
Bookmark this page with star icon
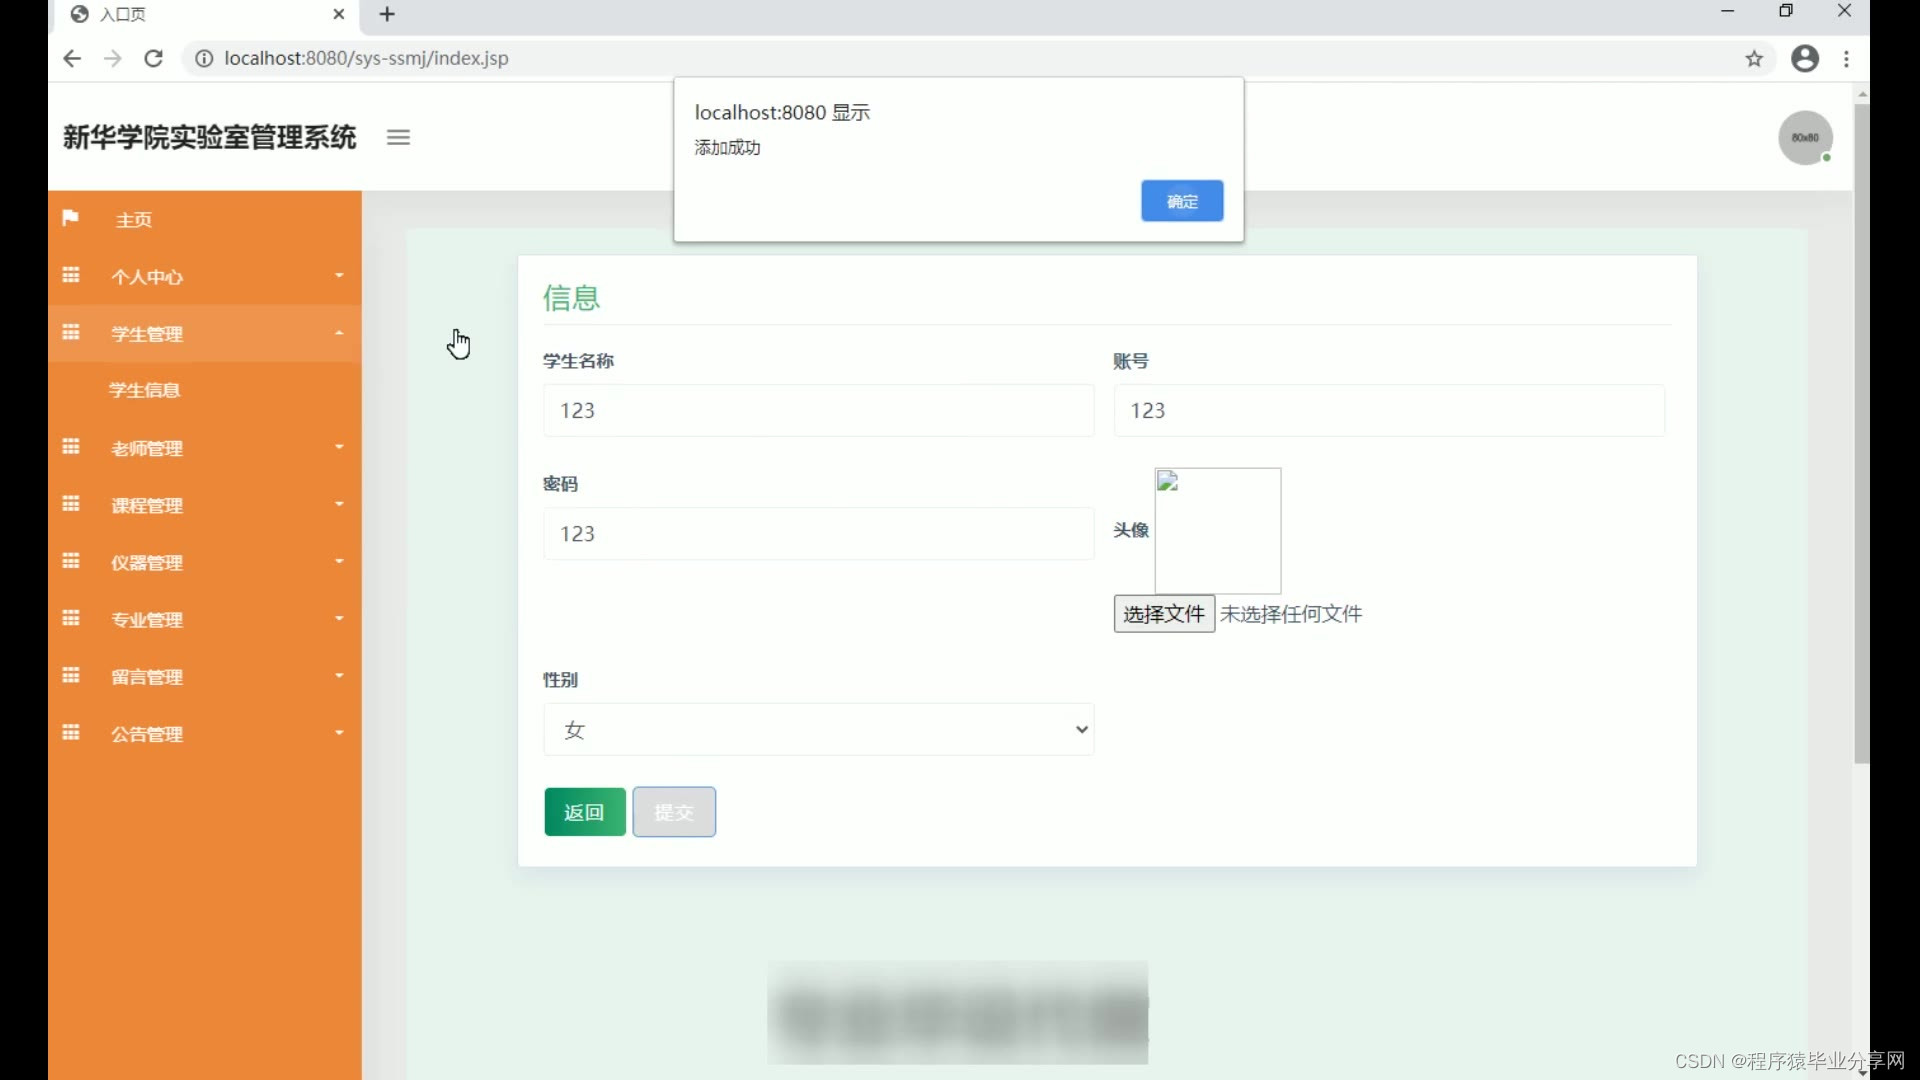click(1754, 58)
